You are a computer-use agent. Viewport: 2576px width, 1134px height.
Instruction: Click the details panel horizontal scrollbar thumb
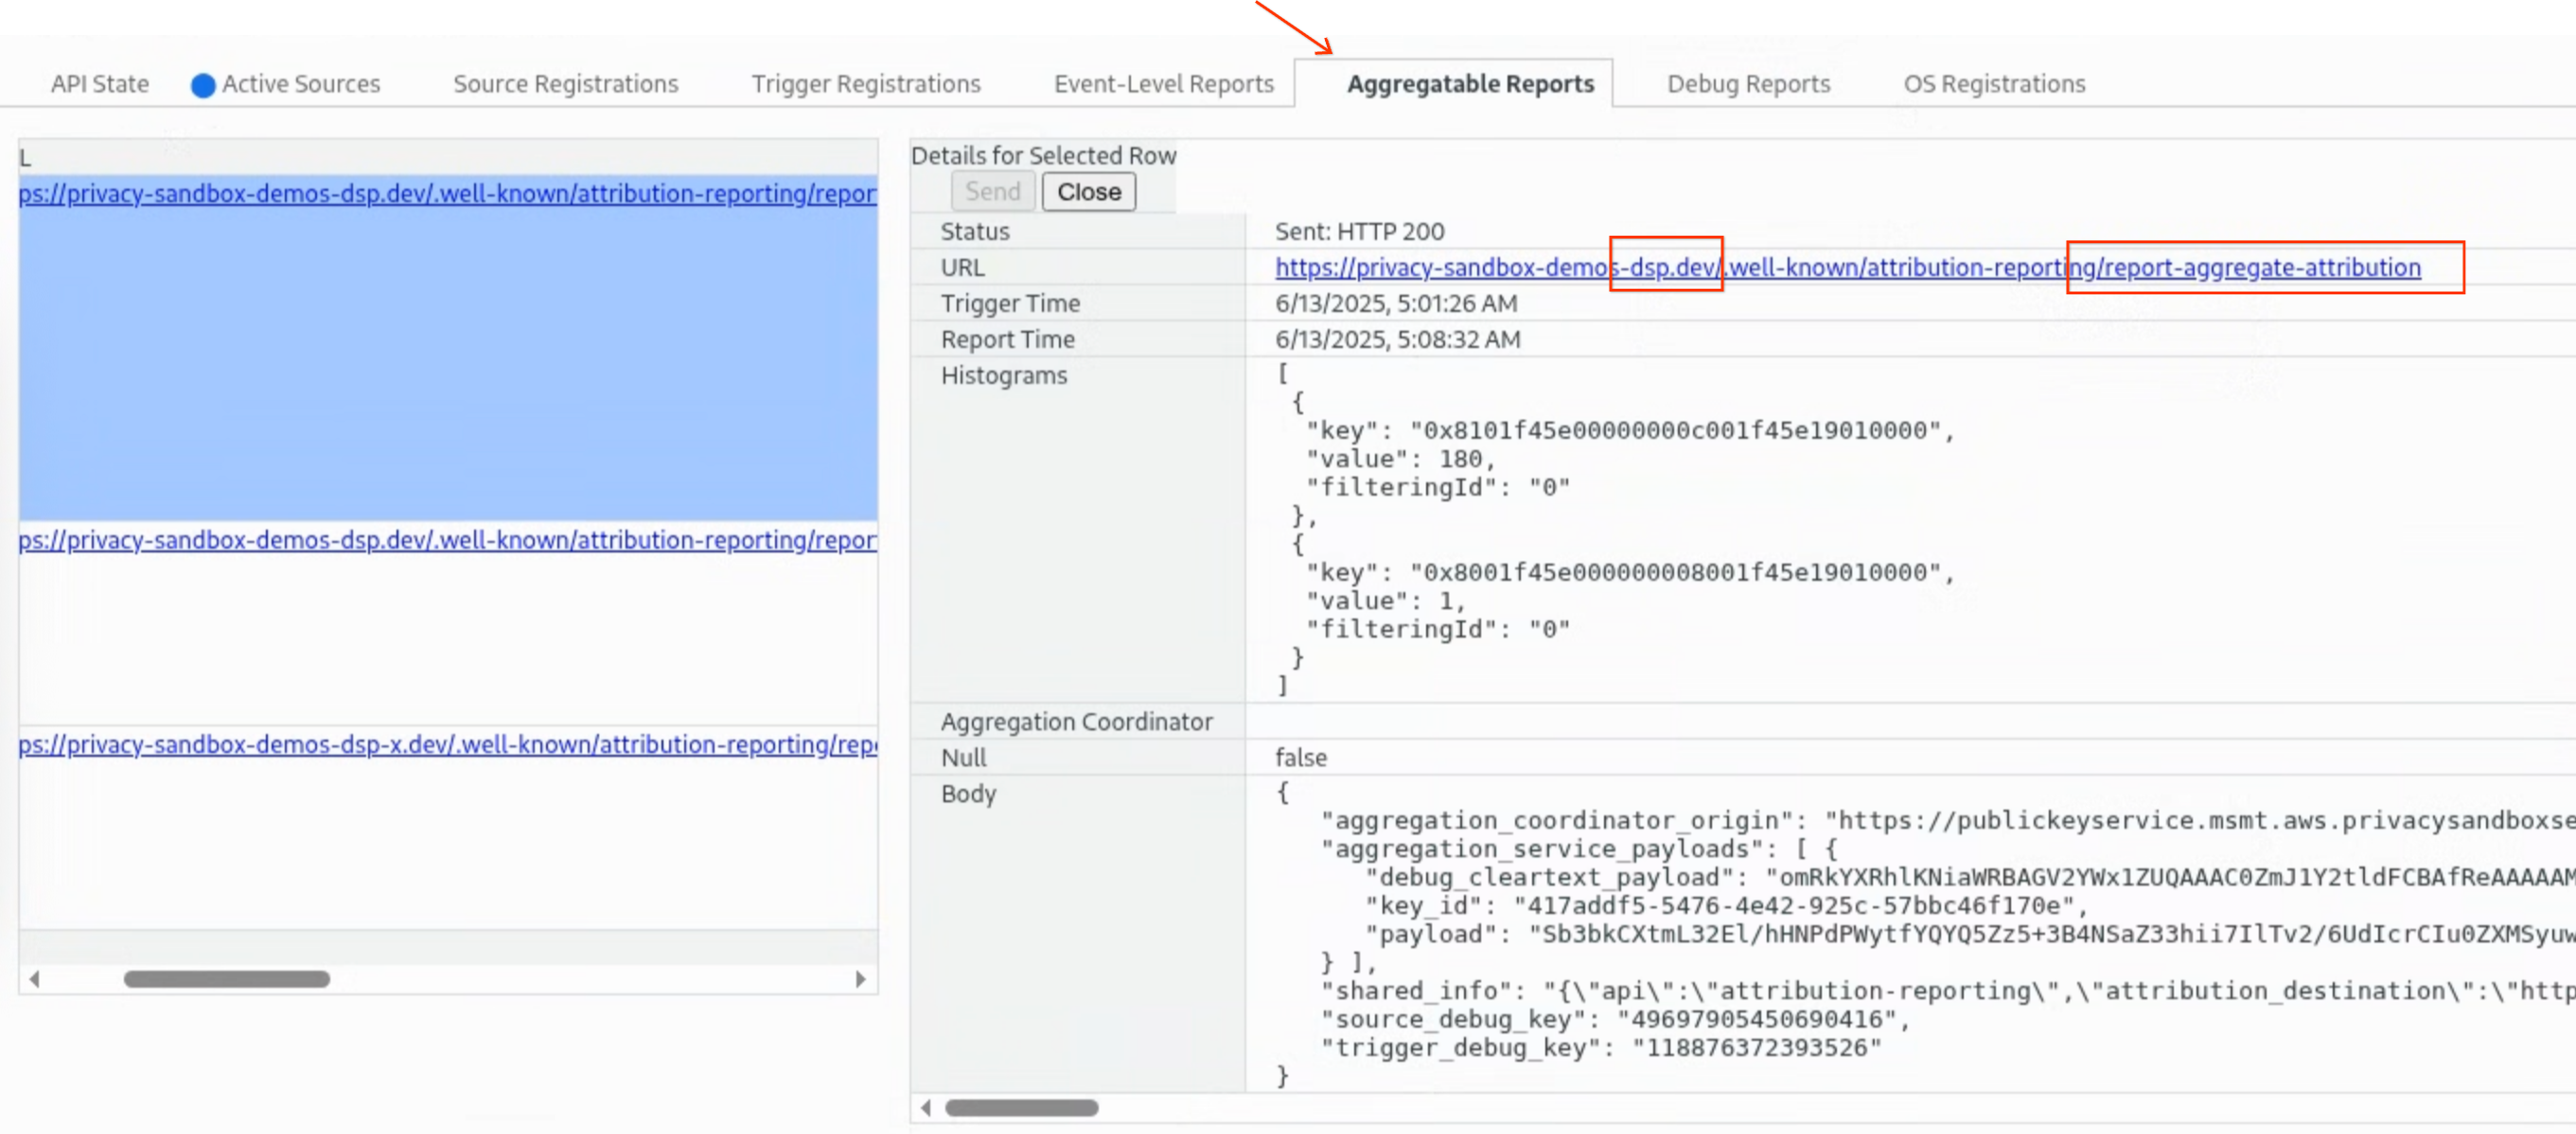pos(1021,1107)
